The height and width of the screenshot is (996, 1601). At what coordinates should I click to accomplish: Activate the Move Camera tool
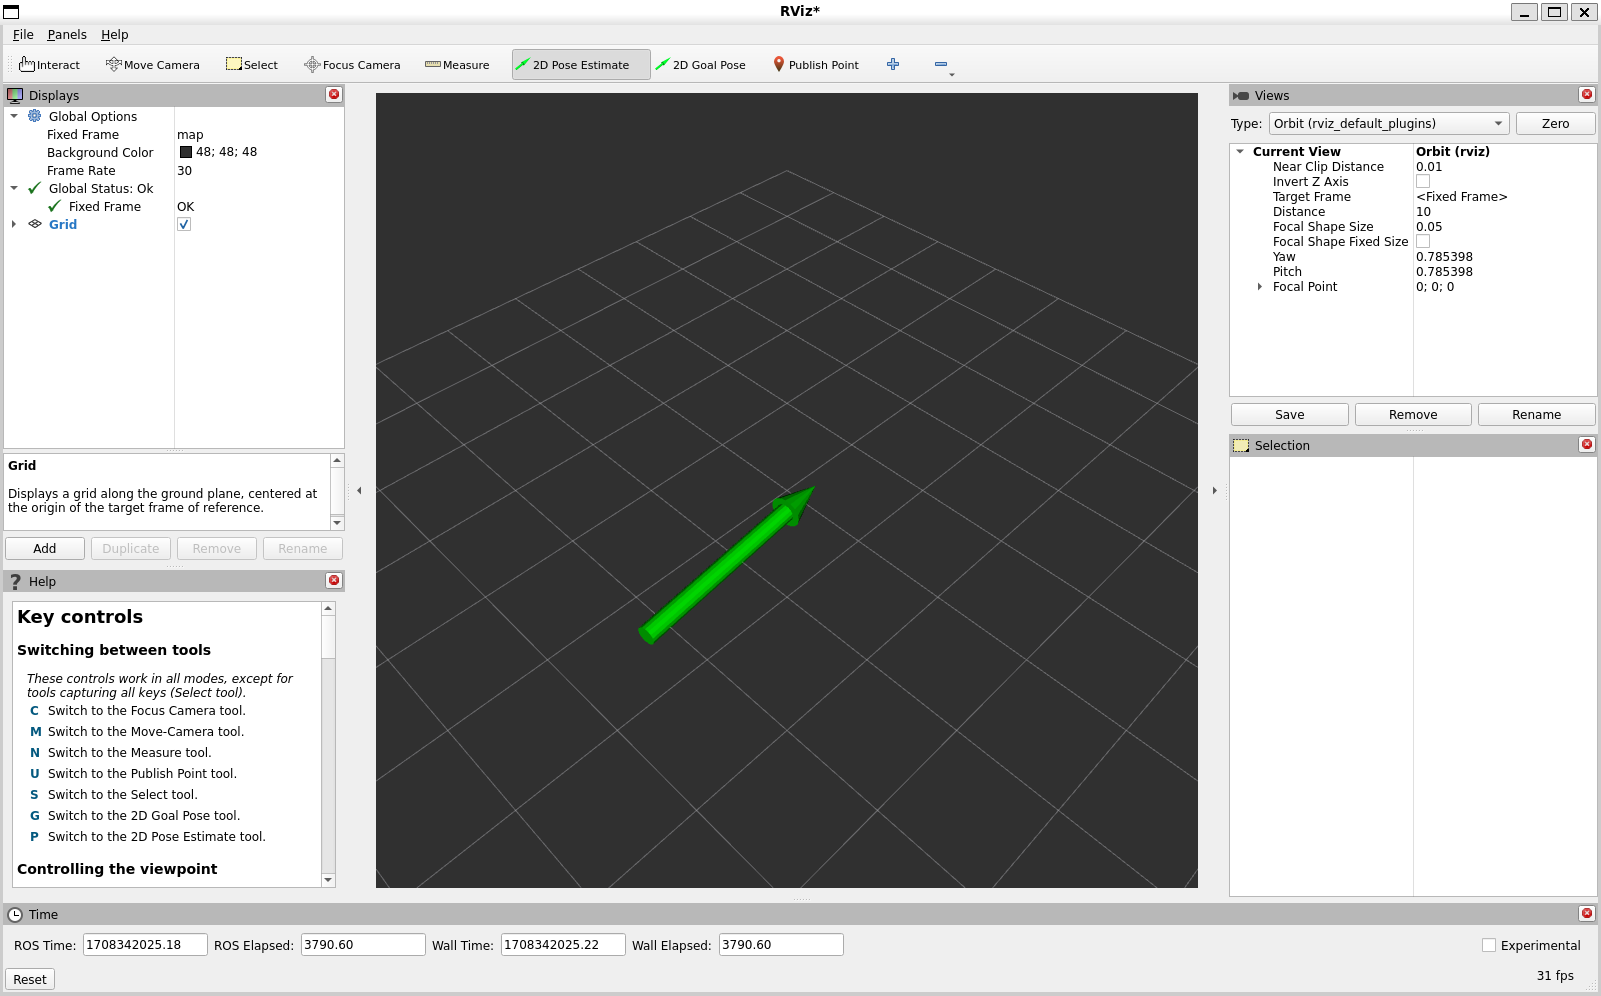153,65
